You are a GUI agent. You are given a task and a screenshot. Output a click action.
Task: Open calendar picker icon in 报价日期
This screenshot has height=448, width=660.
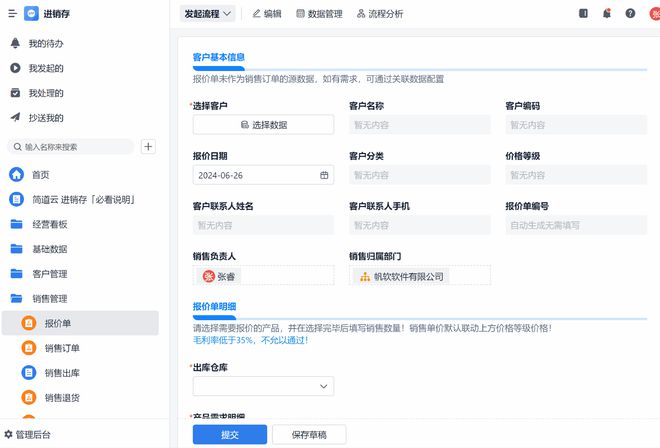(324, 175)
